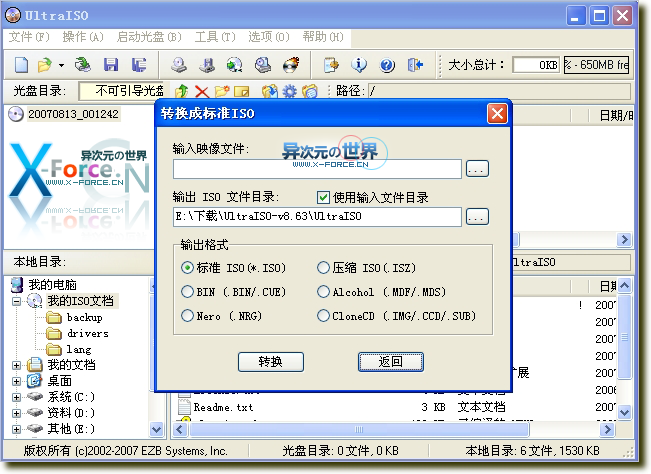Click the blue gear properties icon
The image size is (651, 474).
[x=290, y=91]
